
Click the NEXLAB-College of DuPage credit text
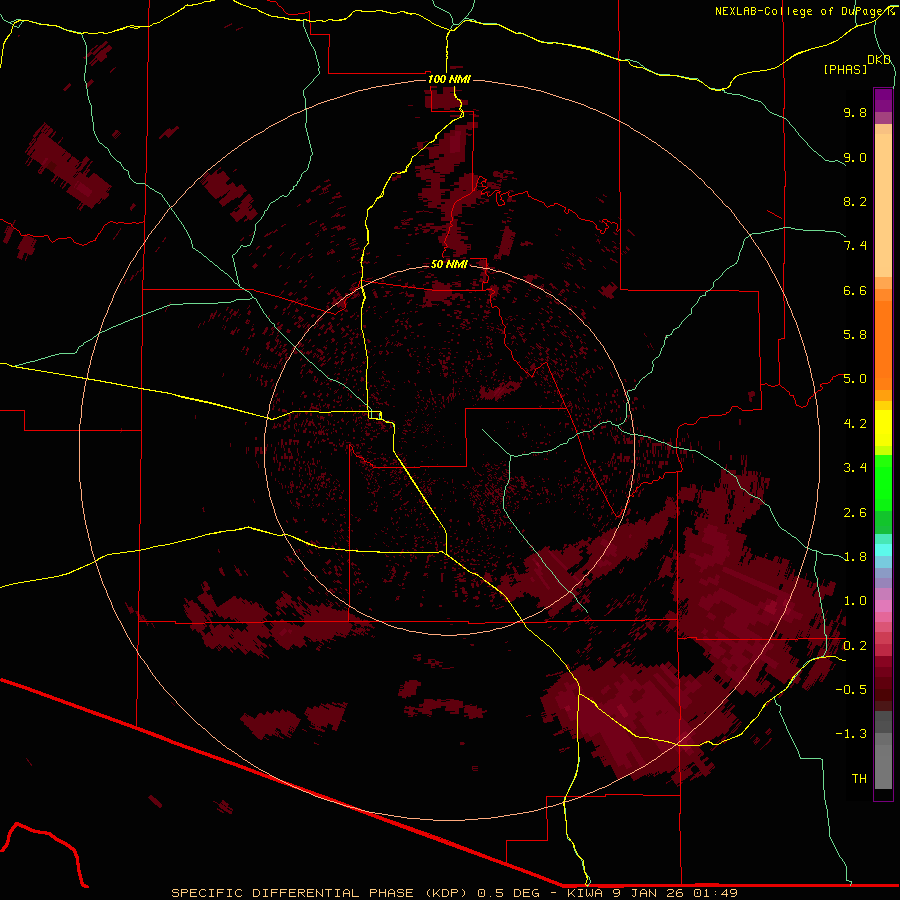coord(804,11)
